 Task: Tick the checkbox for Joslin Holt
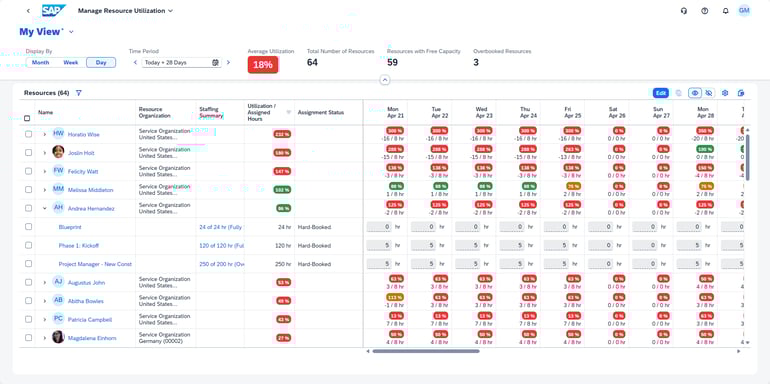pos(28,152)
